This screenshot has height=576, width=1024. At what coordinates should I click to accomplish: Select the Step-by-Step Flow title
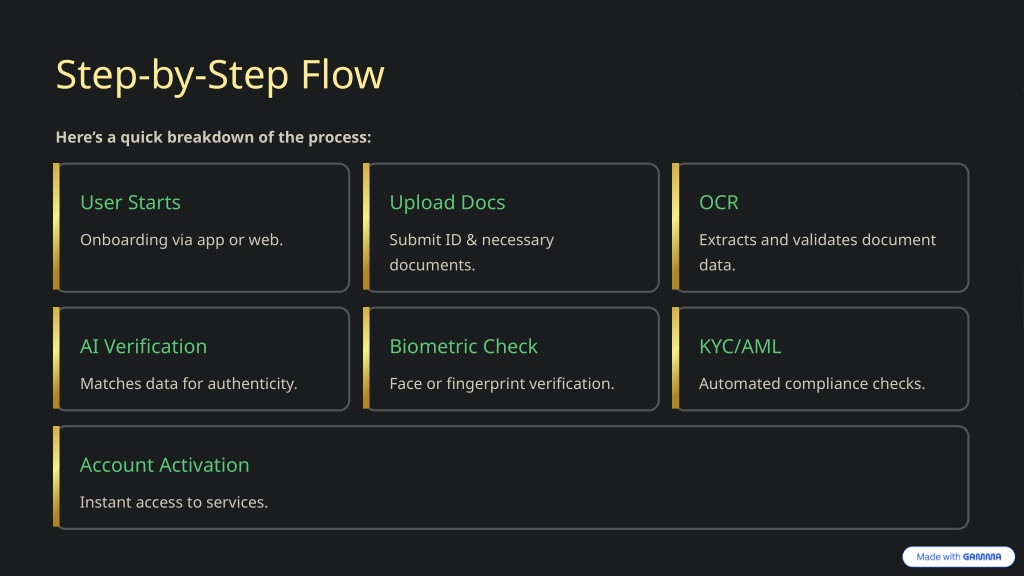coord(220,74)
